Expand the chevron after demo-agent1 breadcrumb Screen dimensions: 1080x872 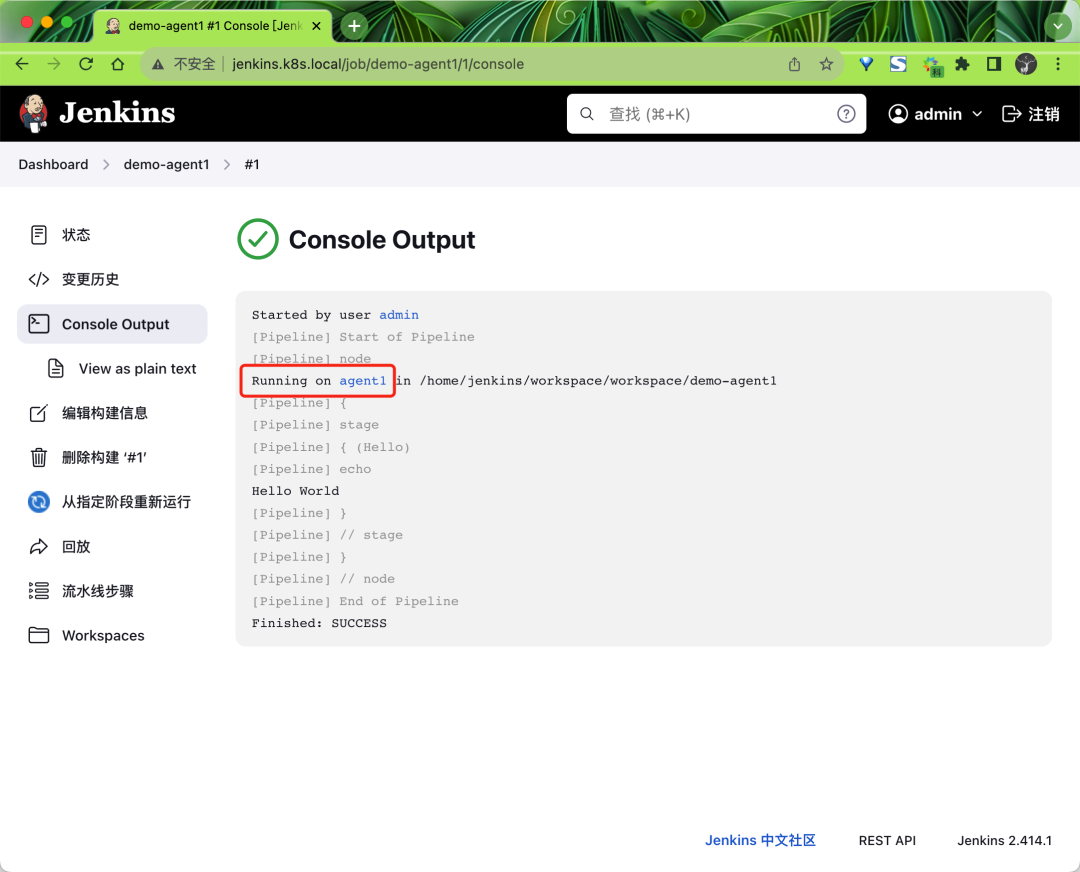coord(227,165)
